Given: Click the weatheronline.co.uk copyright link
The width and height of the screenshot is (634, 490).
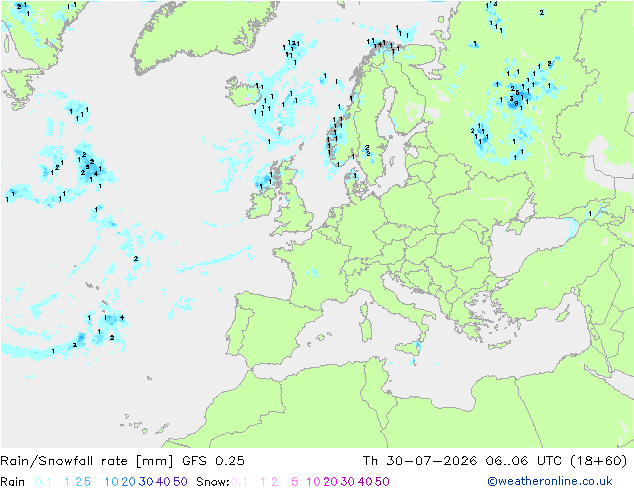Looking at the screenshot, I should (549, 481).
